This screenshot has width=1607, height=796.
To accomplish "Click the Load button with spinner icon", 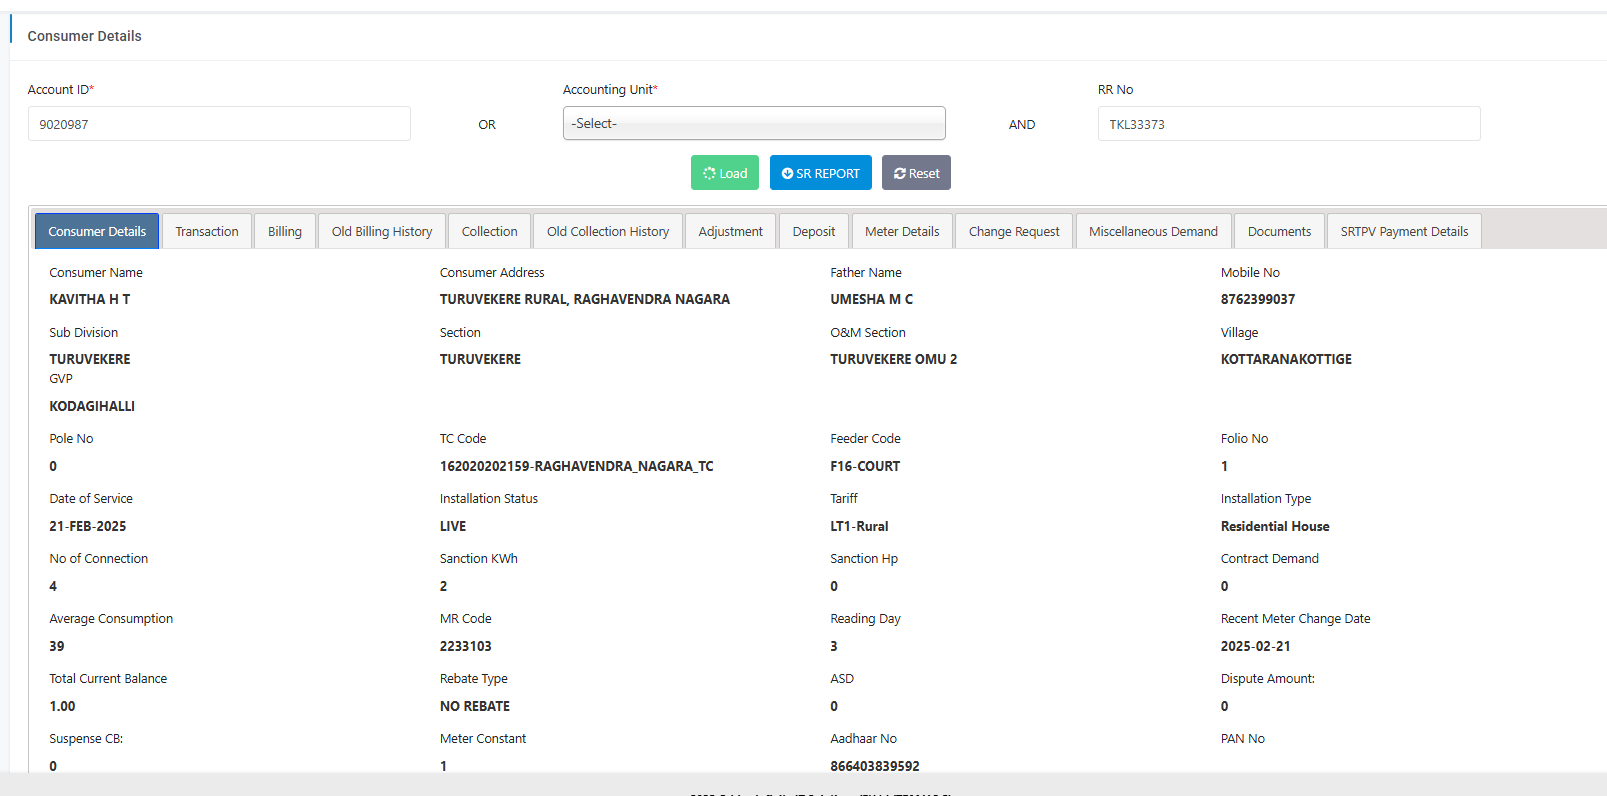I will click(724, 173).
